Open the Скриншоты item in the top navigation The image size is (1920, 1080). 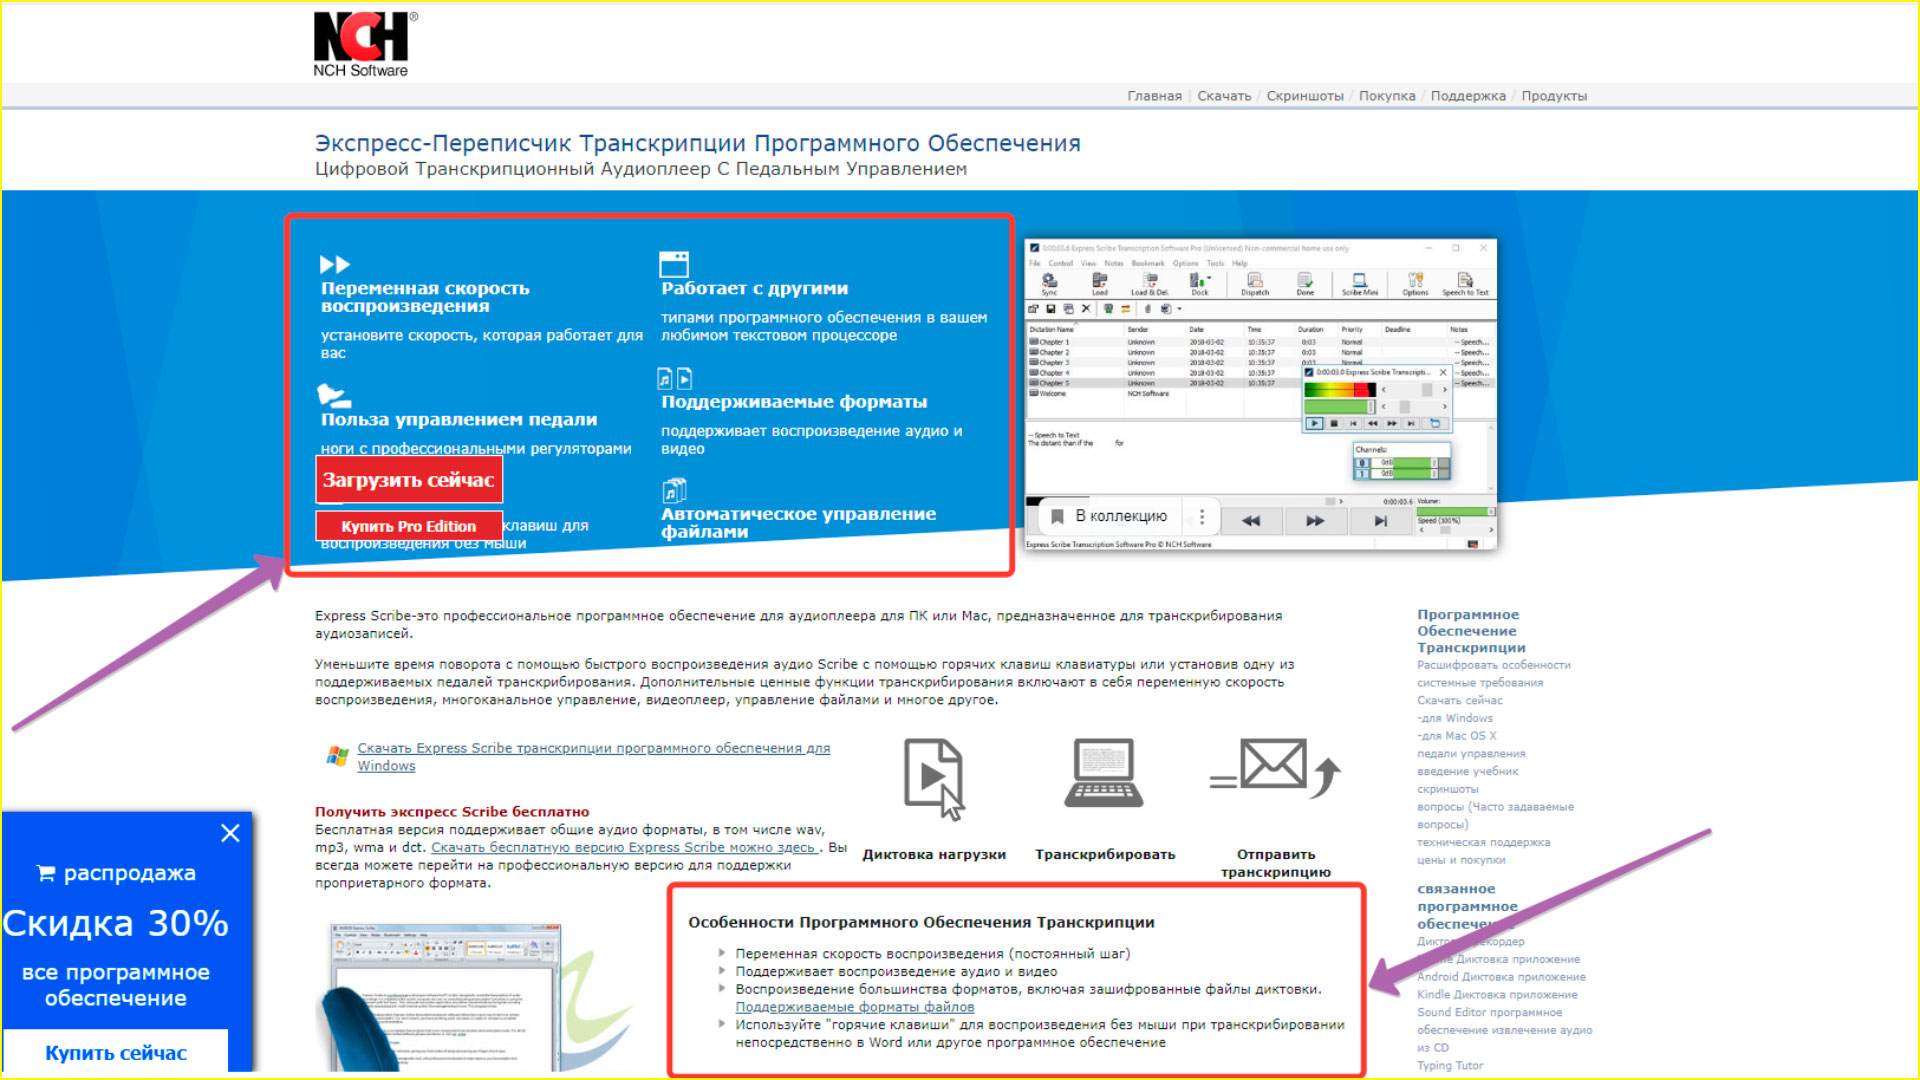(1305, 96)
